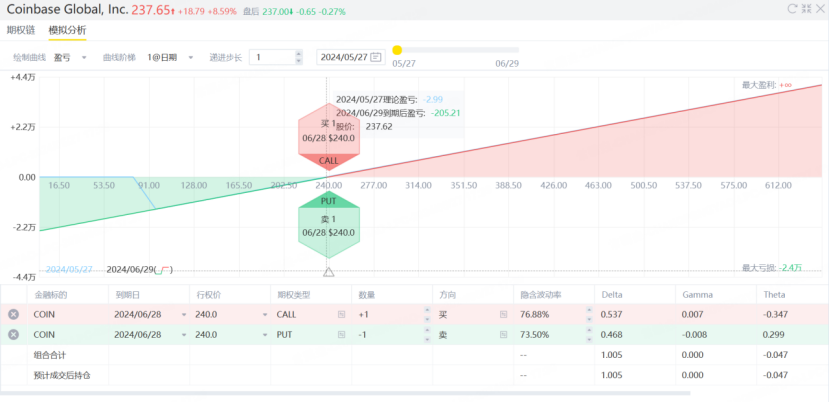Click the 隐含波动率 column header
This screenshot has width=829, height=403.
tap(540, 295)
